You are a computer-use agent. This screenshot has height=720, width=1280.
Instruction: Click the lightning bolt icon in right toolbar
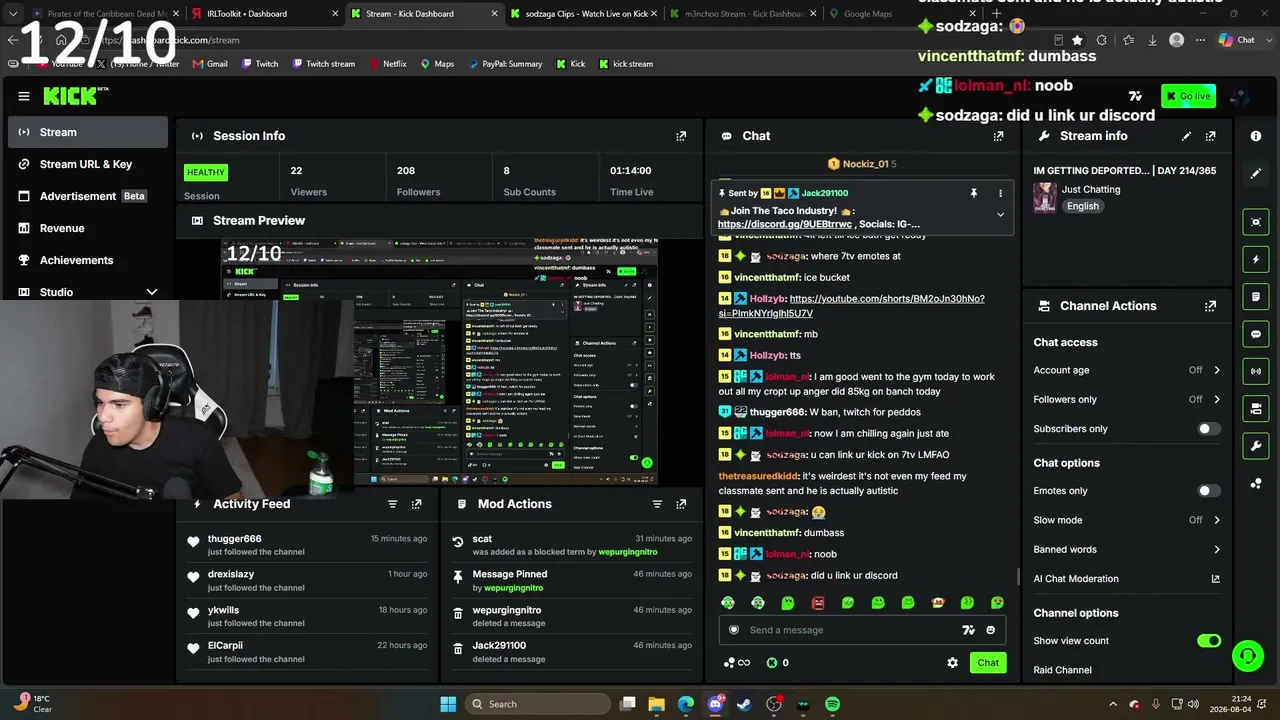pos(1256,259)
